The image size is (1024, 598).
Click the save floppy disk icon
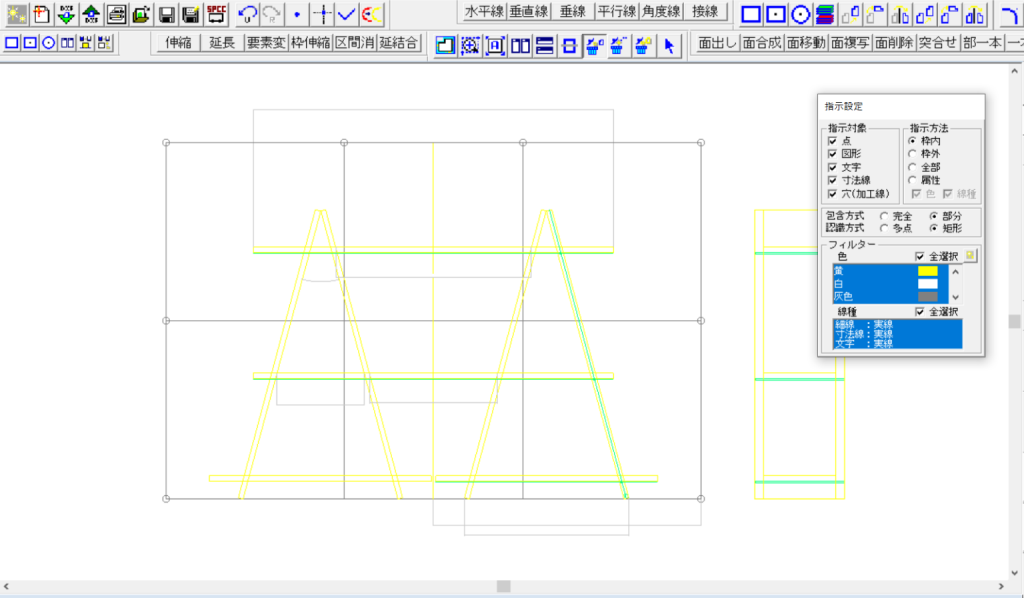(x=167, y=14)
